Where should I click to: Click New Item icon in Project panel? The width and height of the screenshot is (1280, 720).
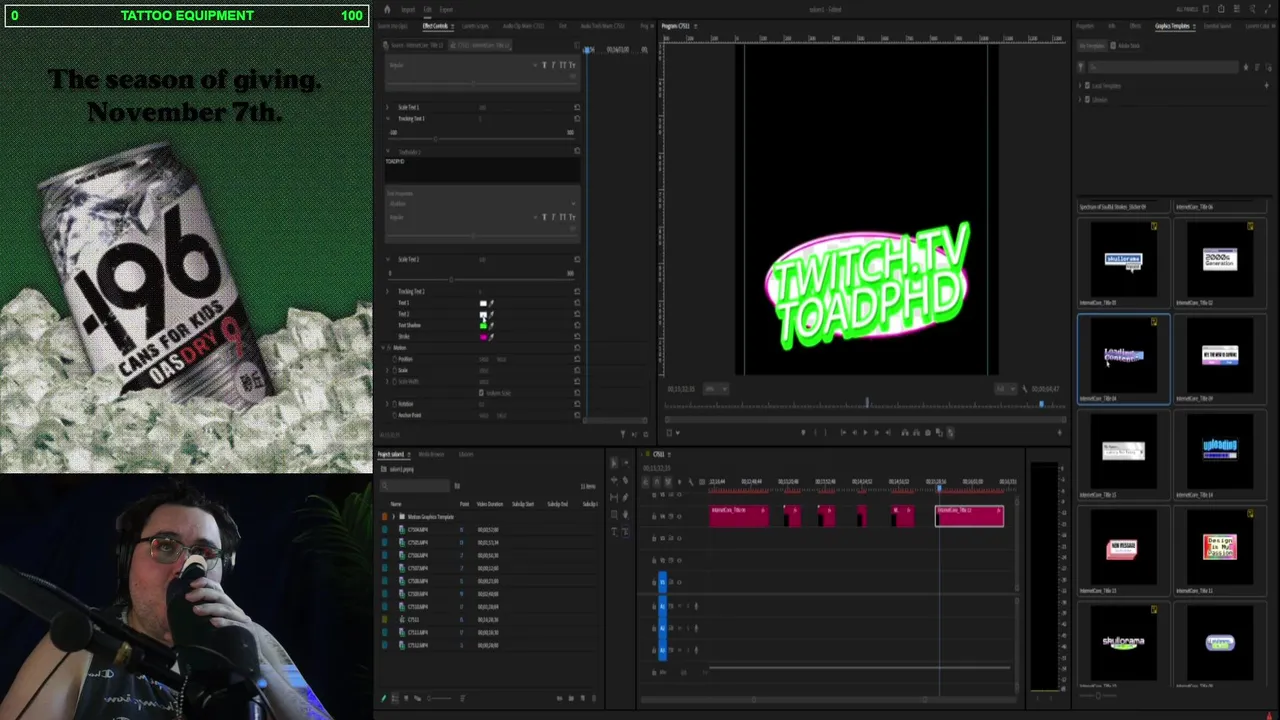point(584,698)
